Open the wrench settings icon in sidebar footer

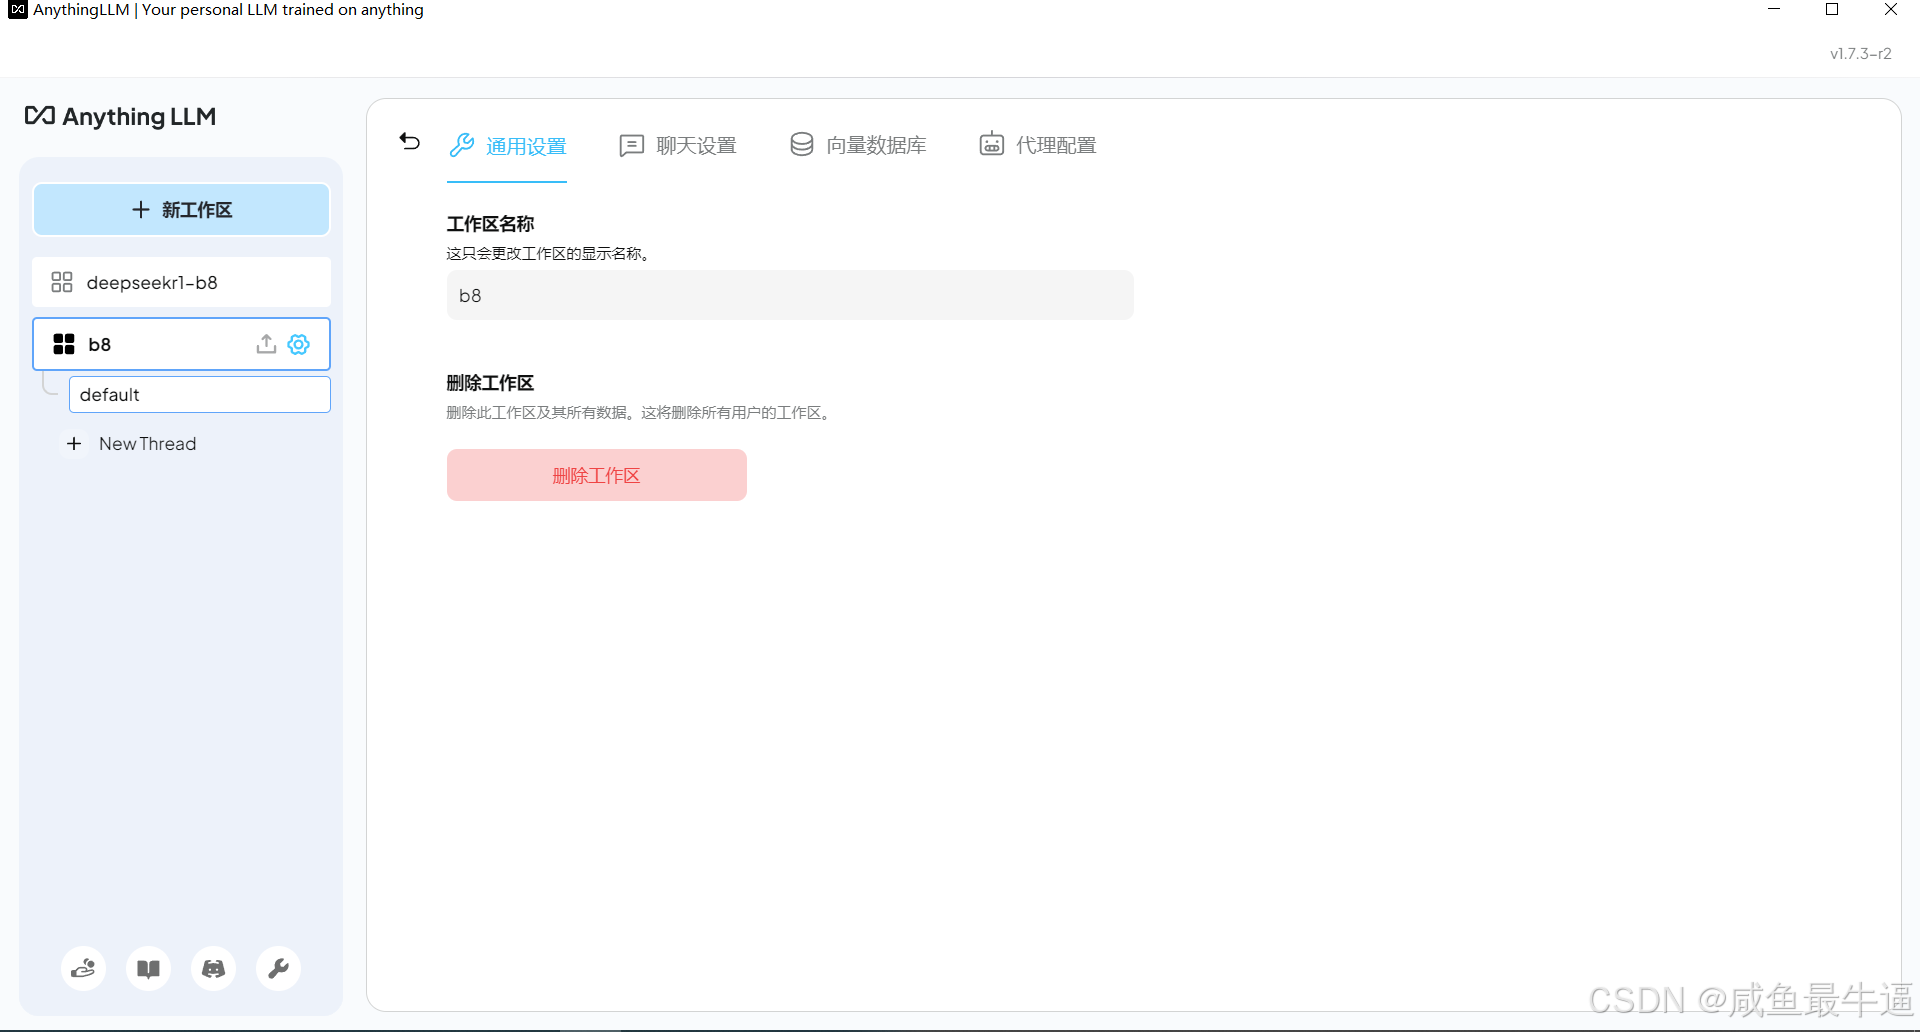[279, 968]
